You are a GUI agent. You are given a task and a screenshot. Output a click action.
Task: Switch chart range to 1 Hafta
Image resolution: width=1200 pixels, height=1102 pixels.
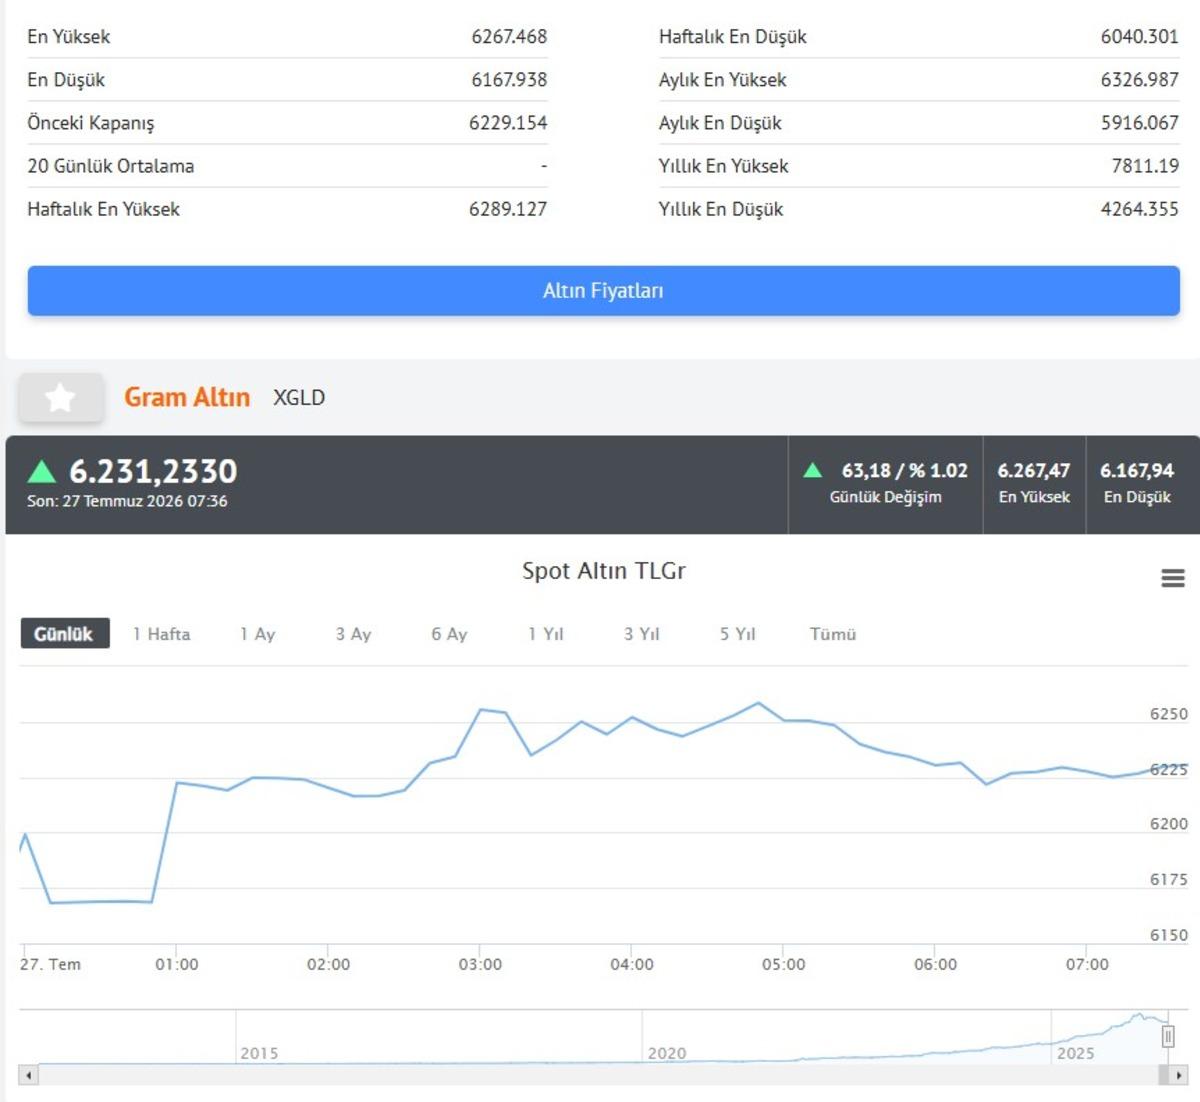tap(161, 634)
